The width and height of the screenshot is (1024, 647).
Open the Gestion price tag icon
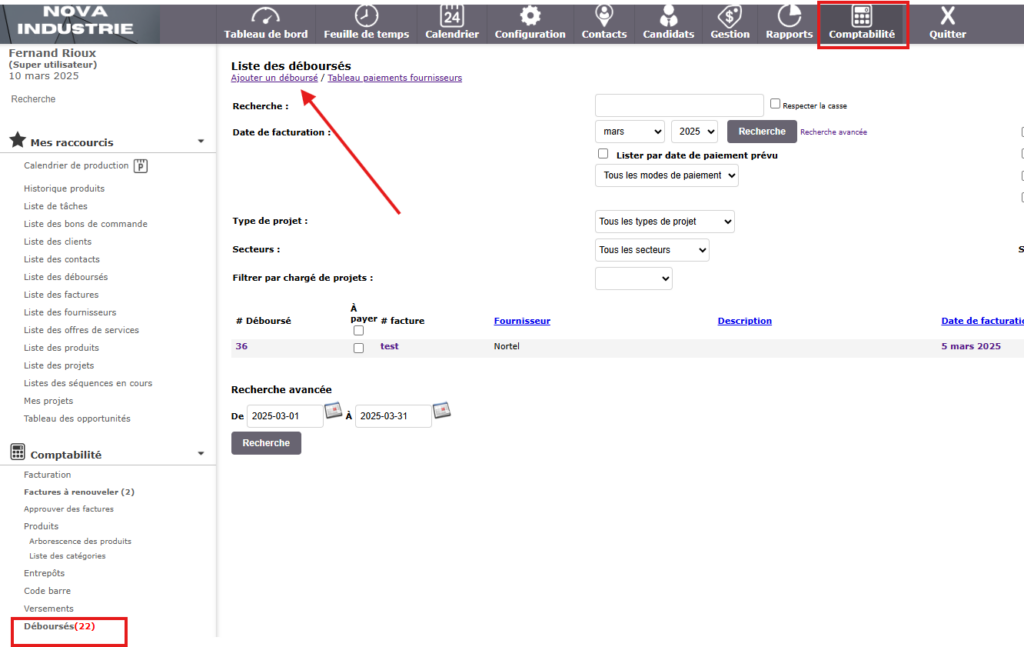[x=730, y=17]
